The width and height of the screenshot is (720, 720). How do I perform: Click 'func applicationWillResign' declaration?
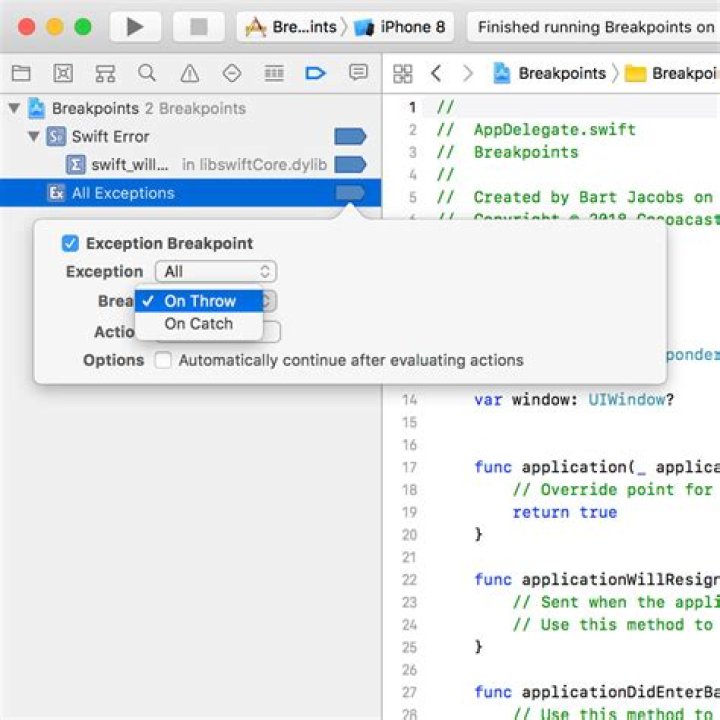pos(597,579)
